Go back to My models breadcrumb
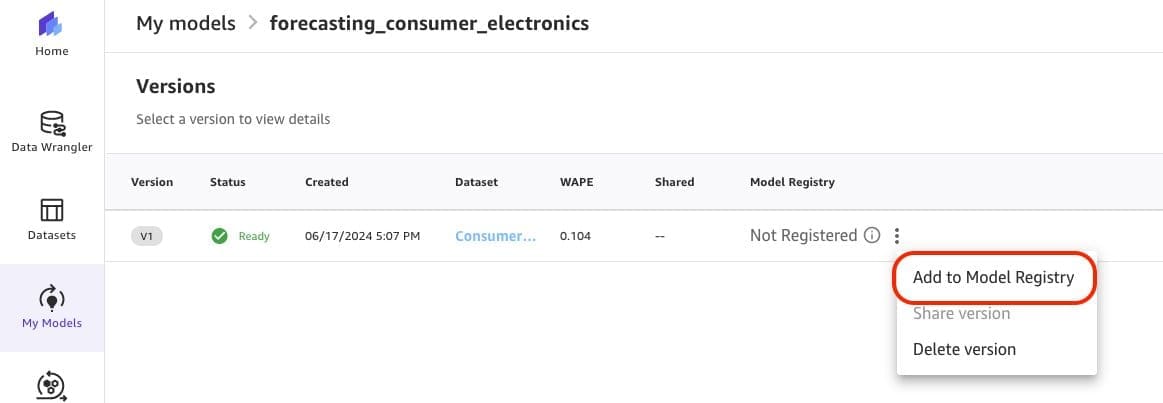Viewport: 1163px width, 403px height. tap(186, 22)
